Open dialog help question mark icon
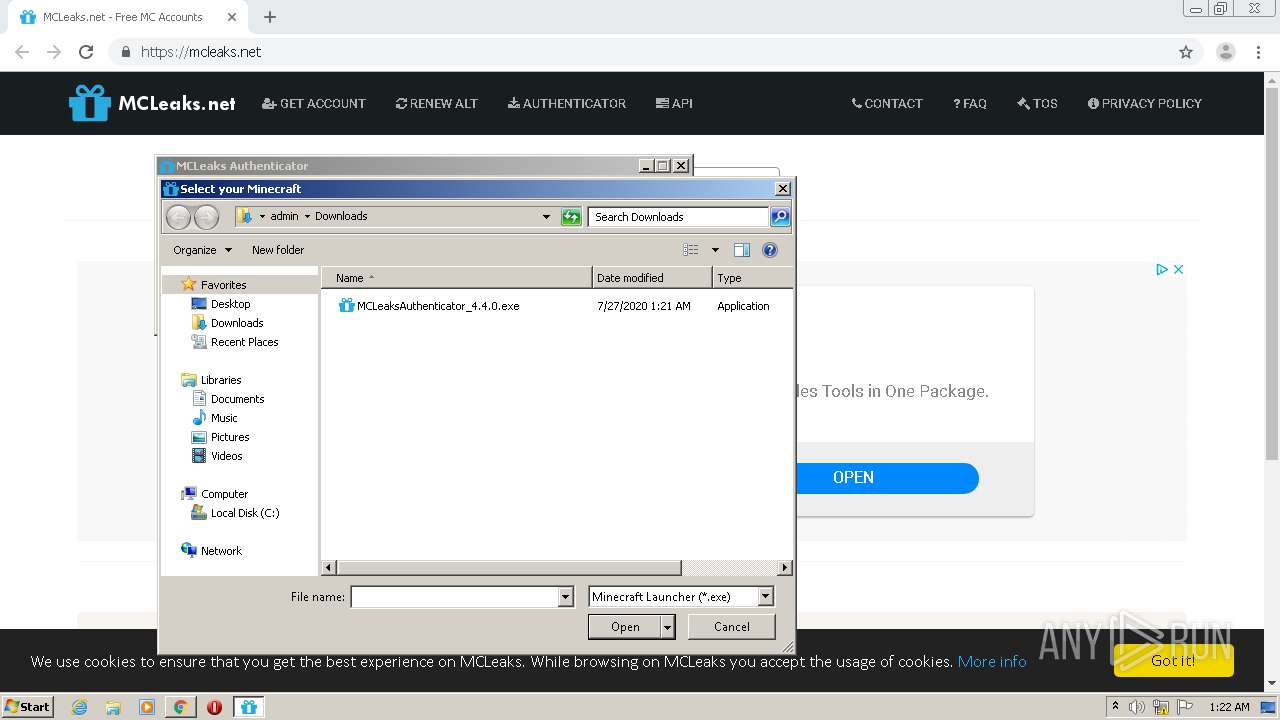 (770, 250)
